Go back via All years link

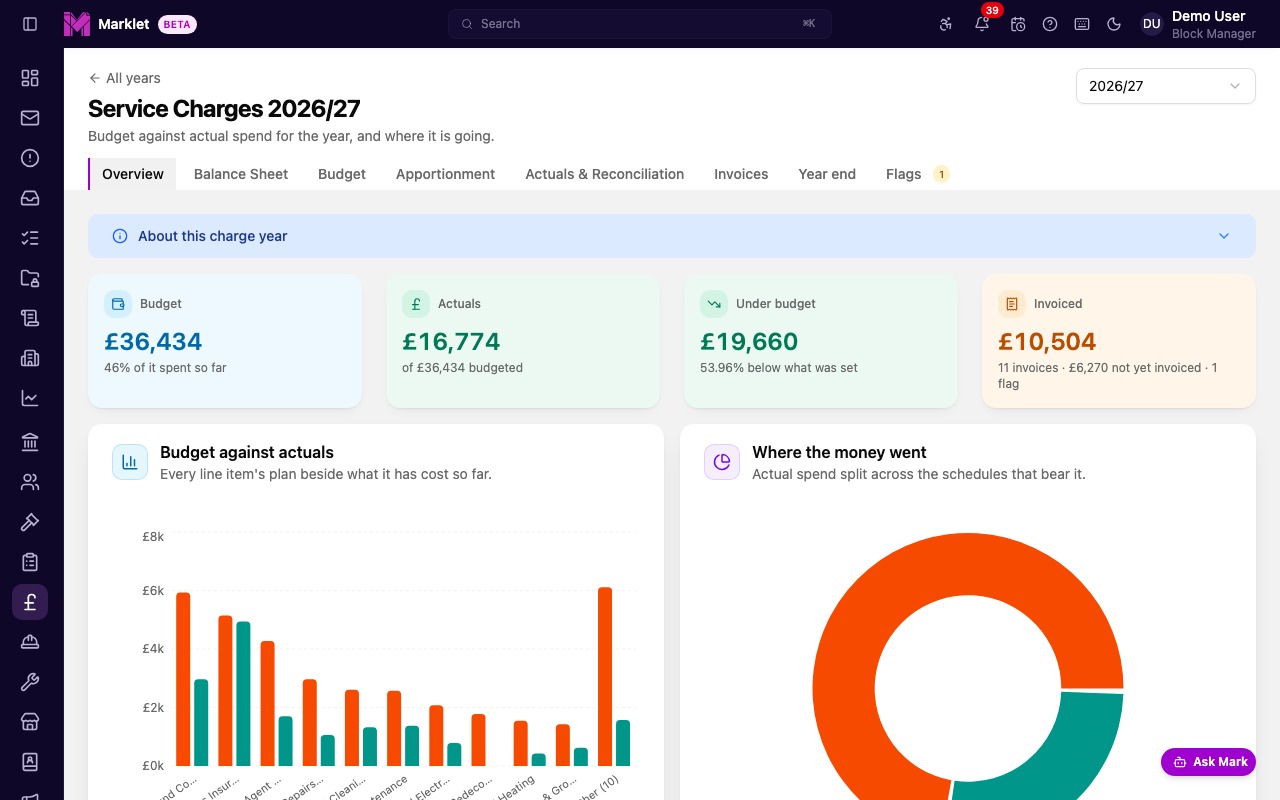124,78
